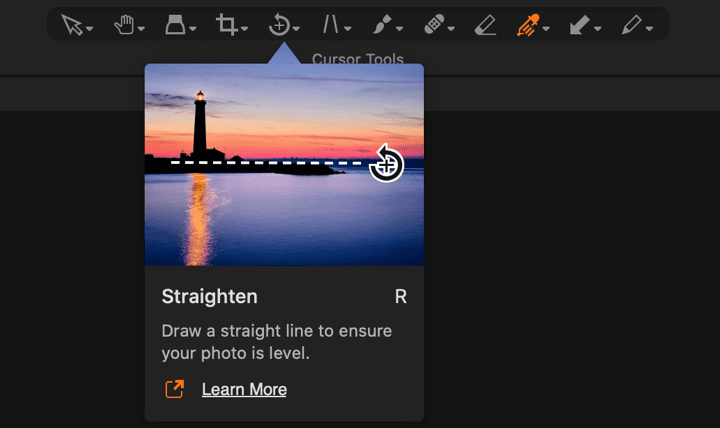Expand the Crop tool dropdown arrow

click(x=244, y=29)
